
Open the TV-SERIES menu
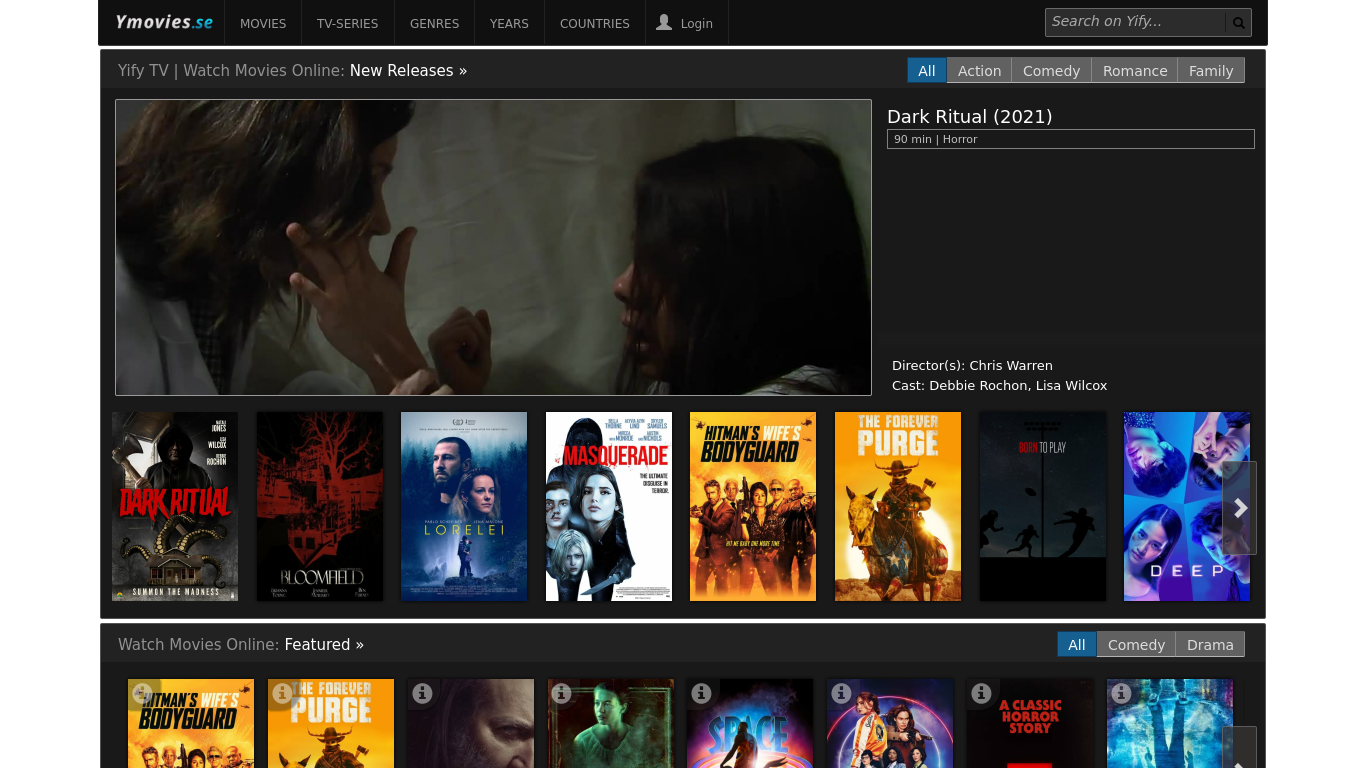348,23
